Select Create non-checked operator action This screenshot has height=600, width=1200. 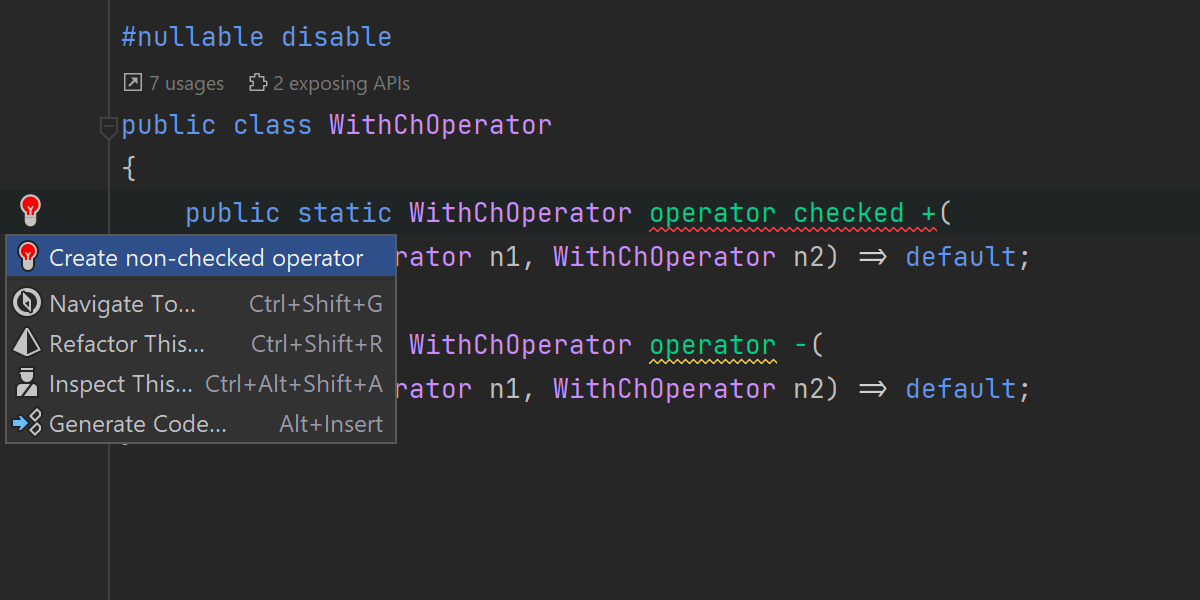(206, 258)
